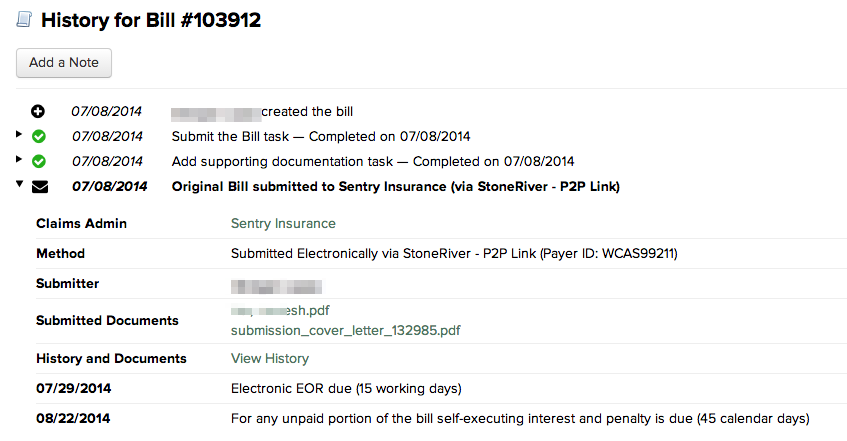Viewport: 847px width, 441px height.
Task: Click the History for Bill #103912 heading
Action: (151, 20)
